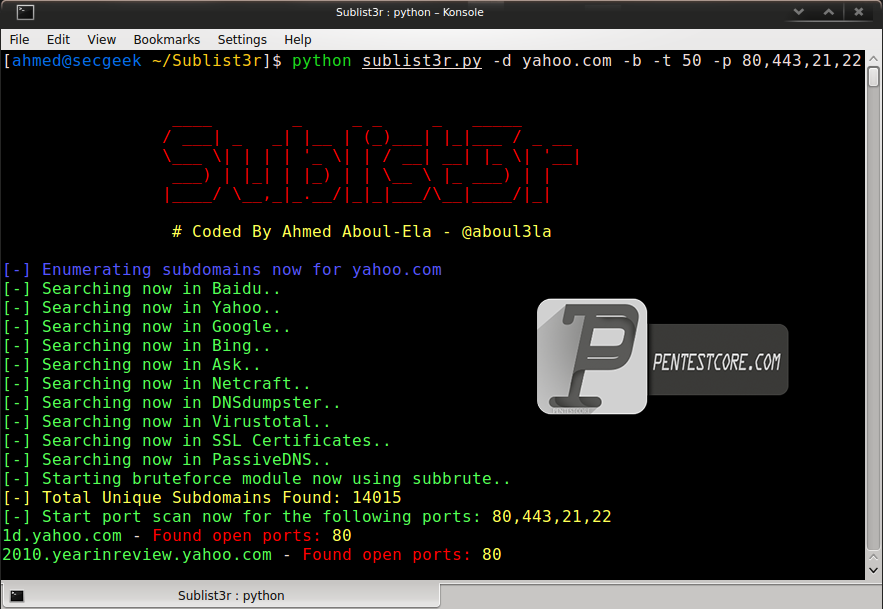Click the Konsole window icon in title bar

coord(25,12)
